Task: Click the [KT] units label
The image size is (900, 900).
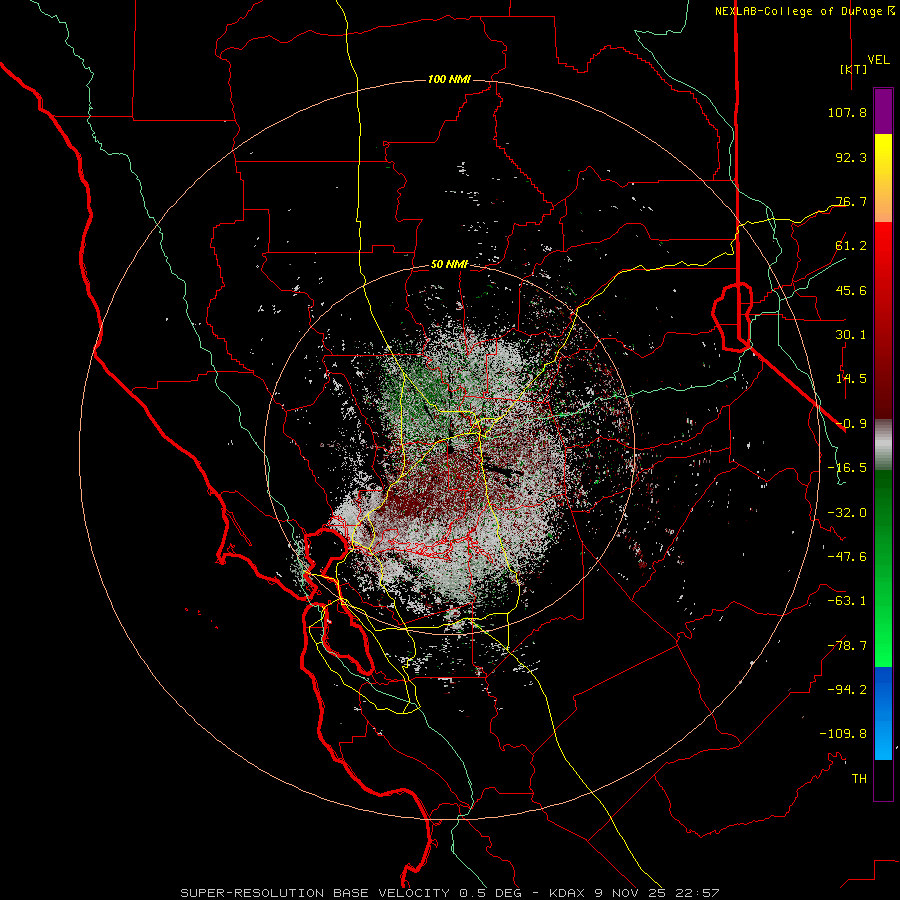Action: pyautogui.click(x=854, y=69)
